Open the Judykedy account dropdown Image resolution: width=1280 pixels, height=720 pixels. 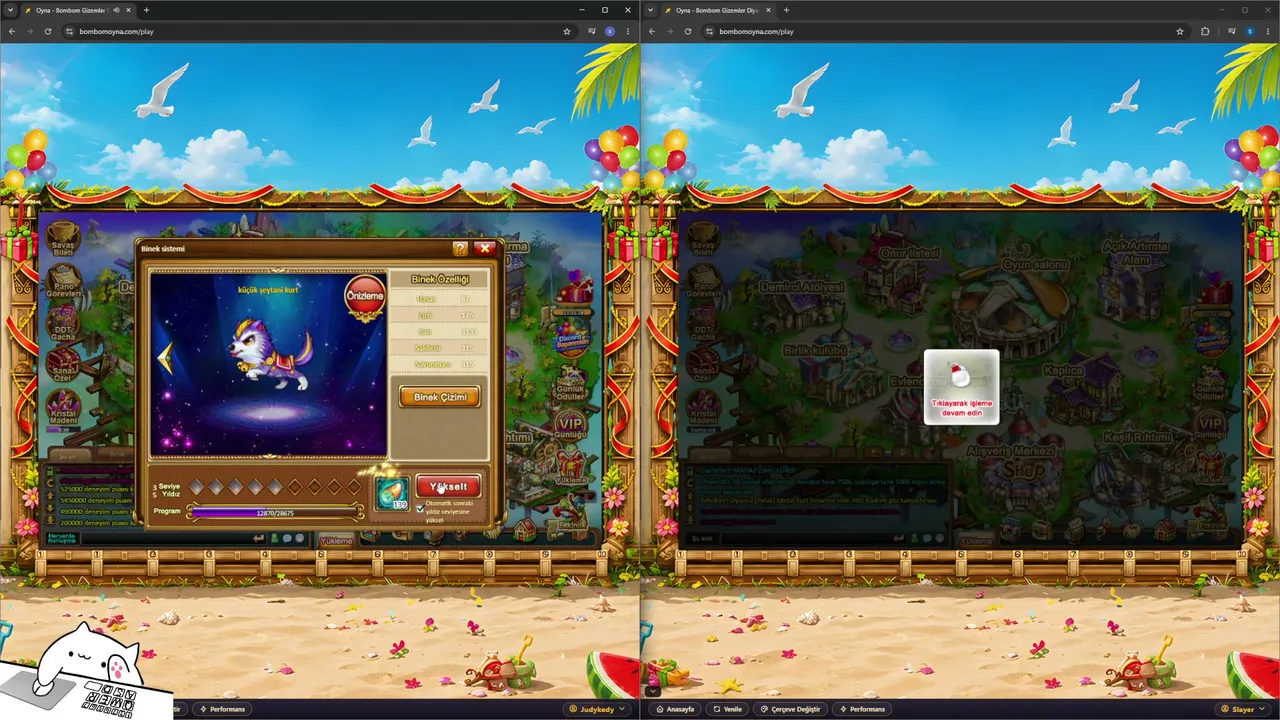coord(597,709)
